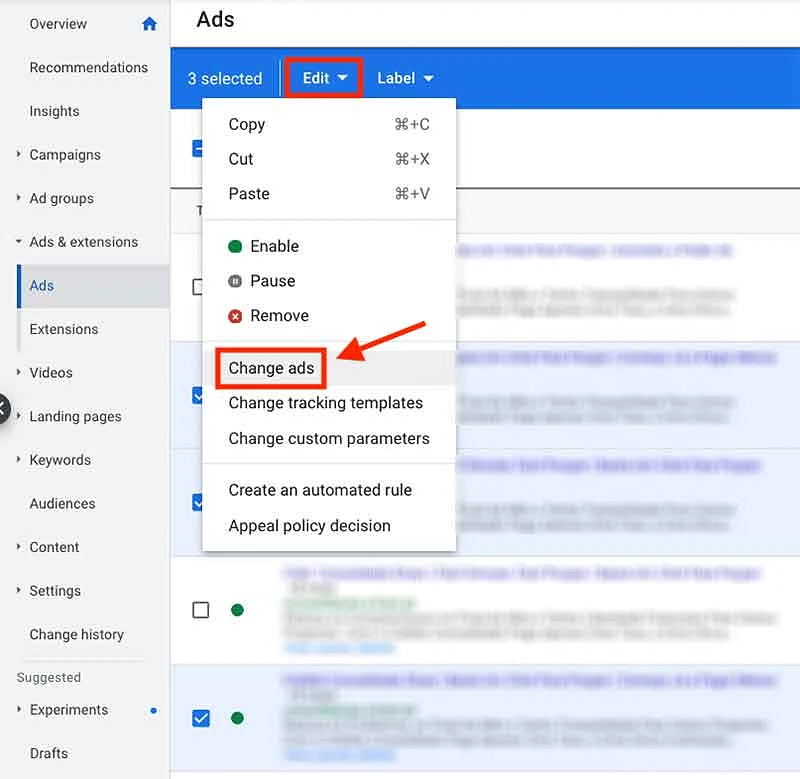
Task: Collapse the Ads & extensions section arrow
Action: coord(18,241)
